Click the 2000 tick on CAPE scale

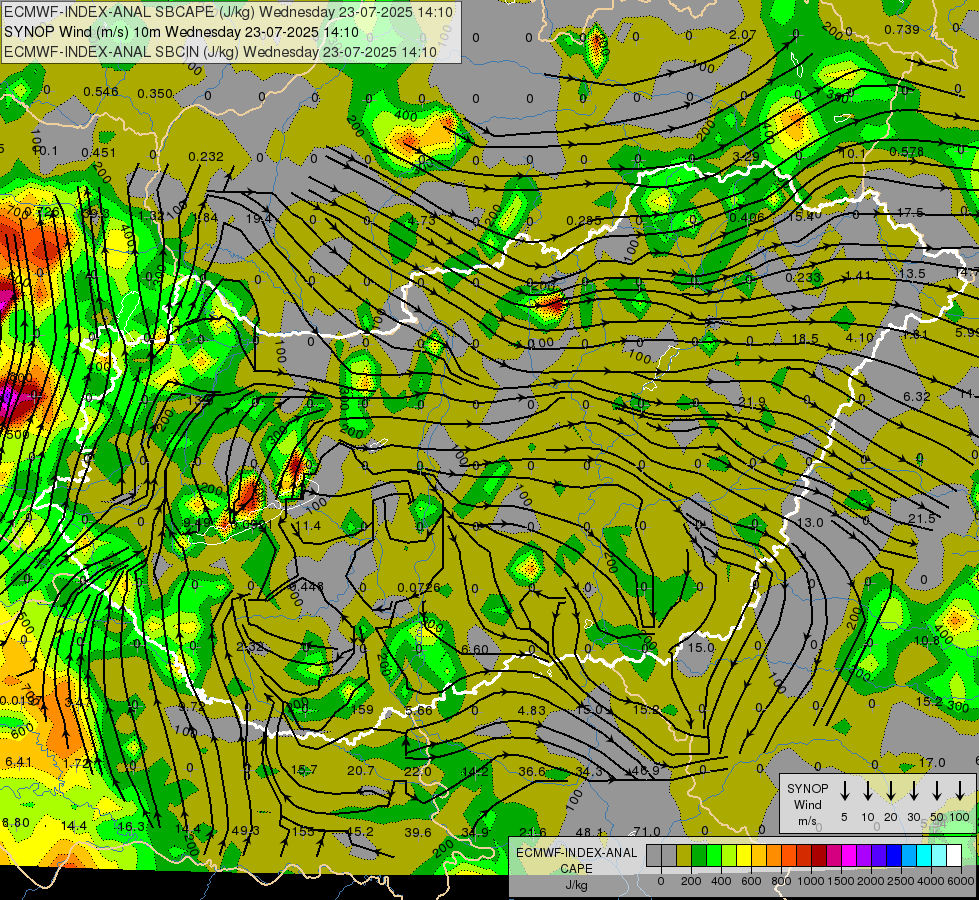pos(871,881)
